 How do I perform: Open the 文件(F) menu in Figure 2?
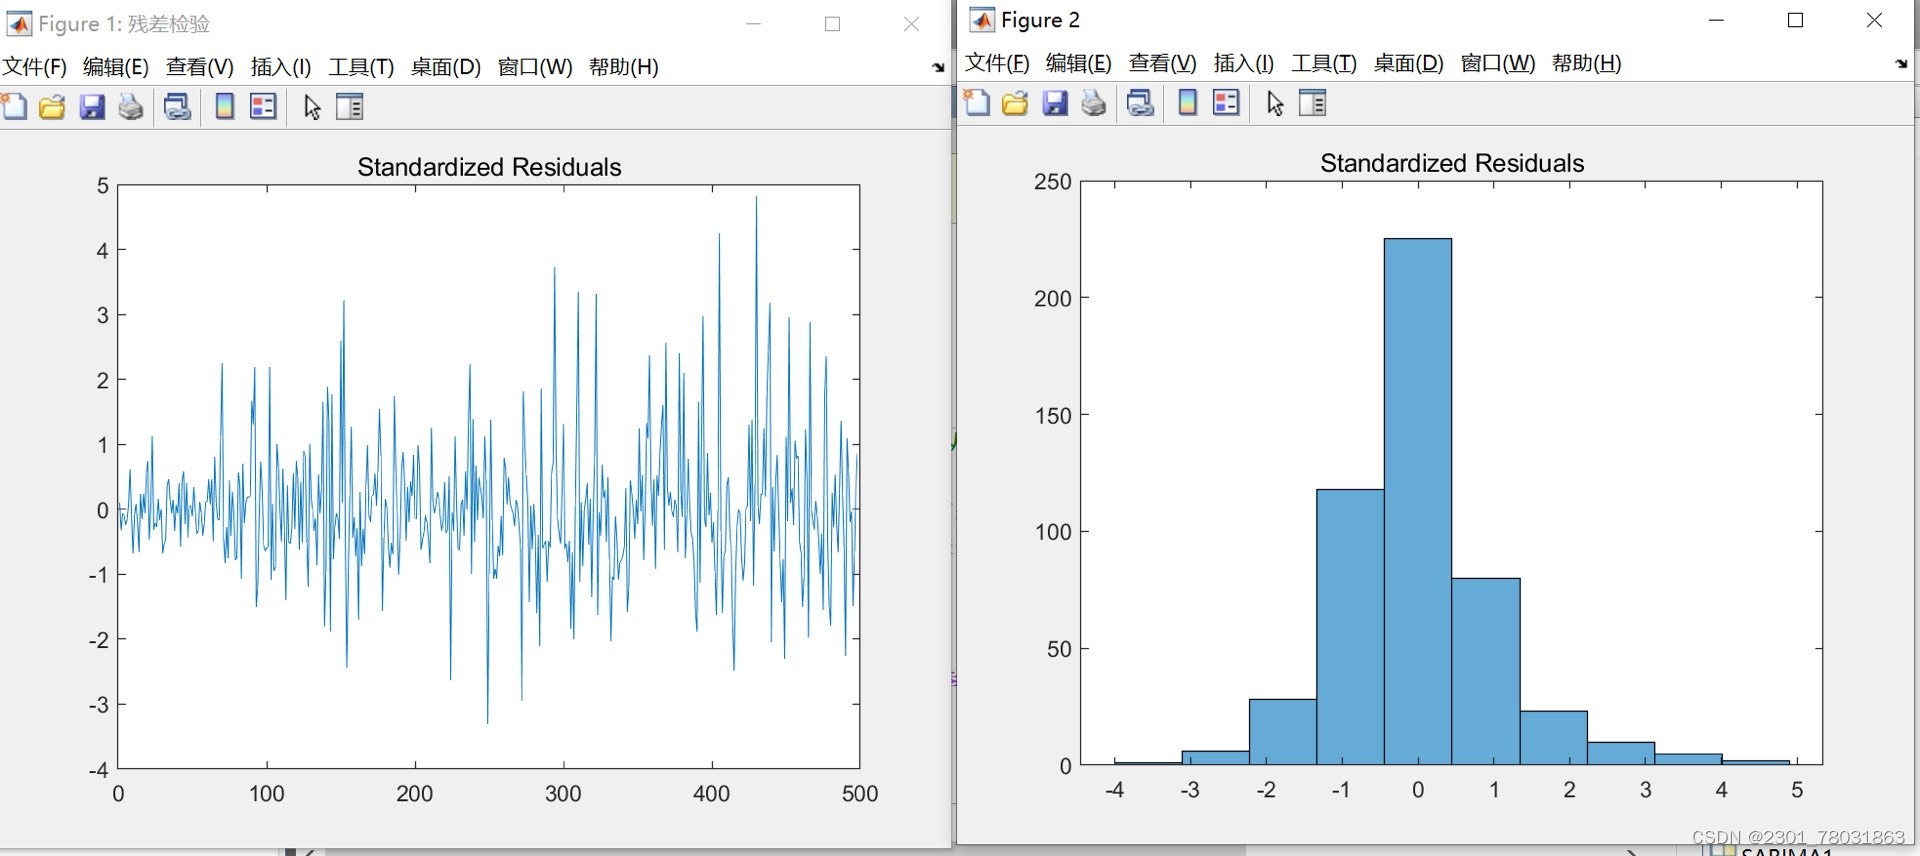click(x=997, y=63)
